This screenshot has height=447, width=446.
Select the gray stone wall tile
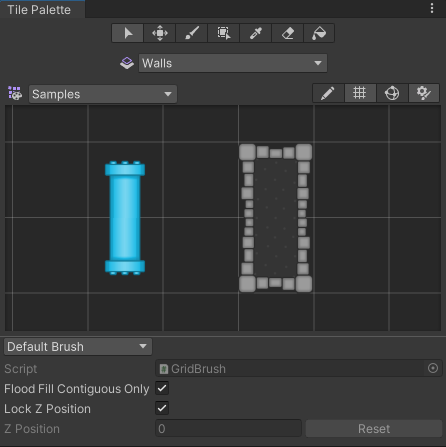coord(276,218)
